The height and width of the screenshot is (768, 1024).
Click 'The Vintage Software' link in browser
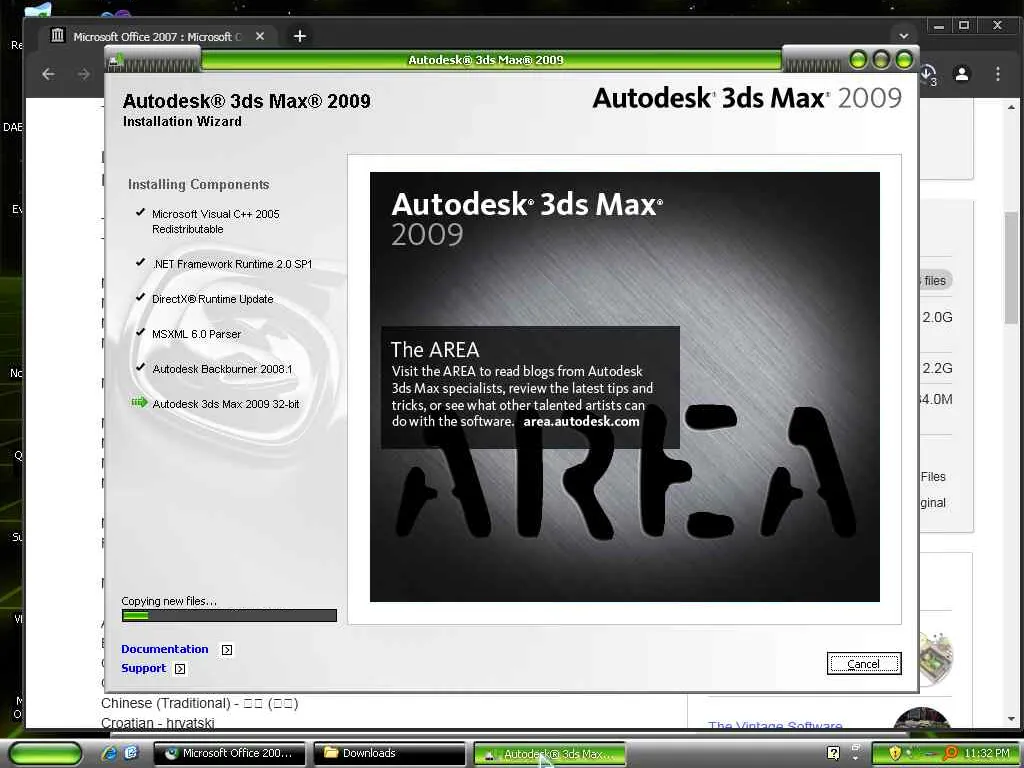coord(775,726)
